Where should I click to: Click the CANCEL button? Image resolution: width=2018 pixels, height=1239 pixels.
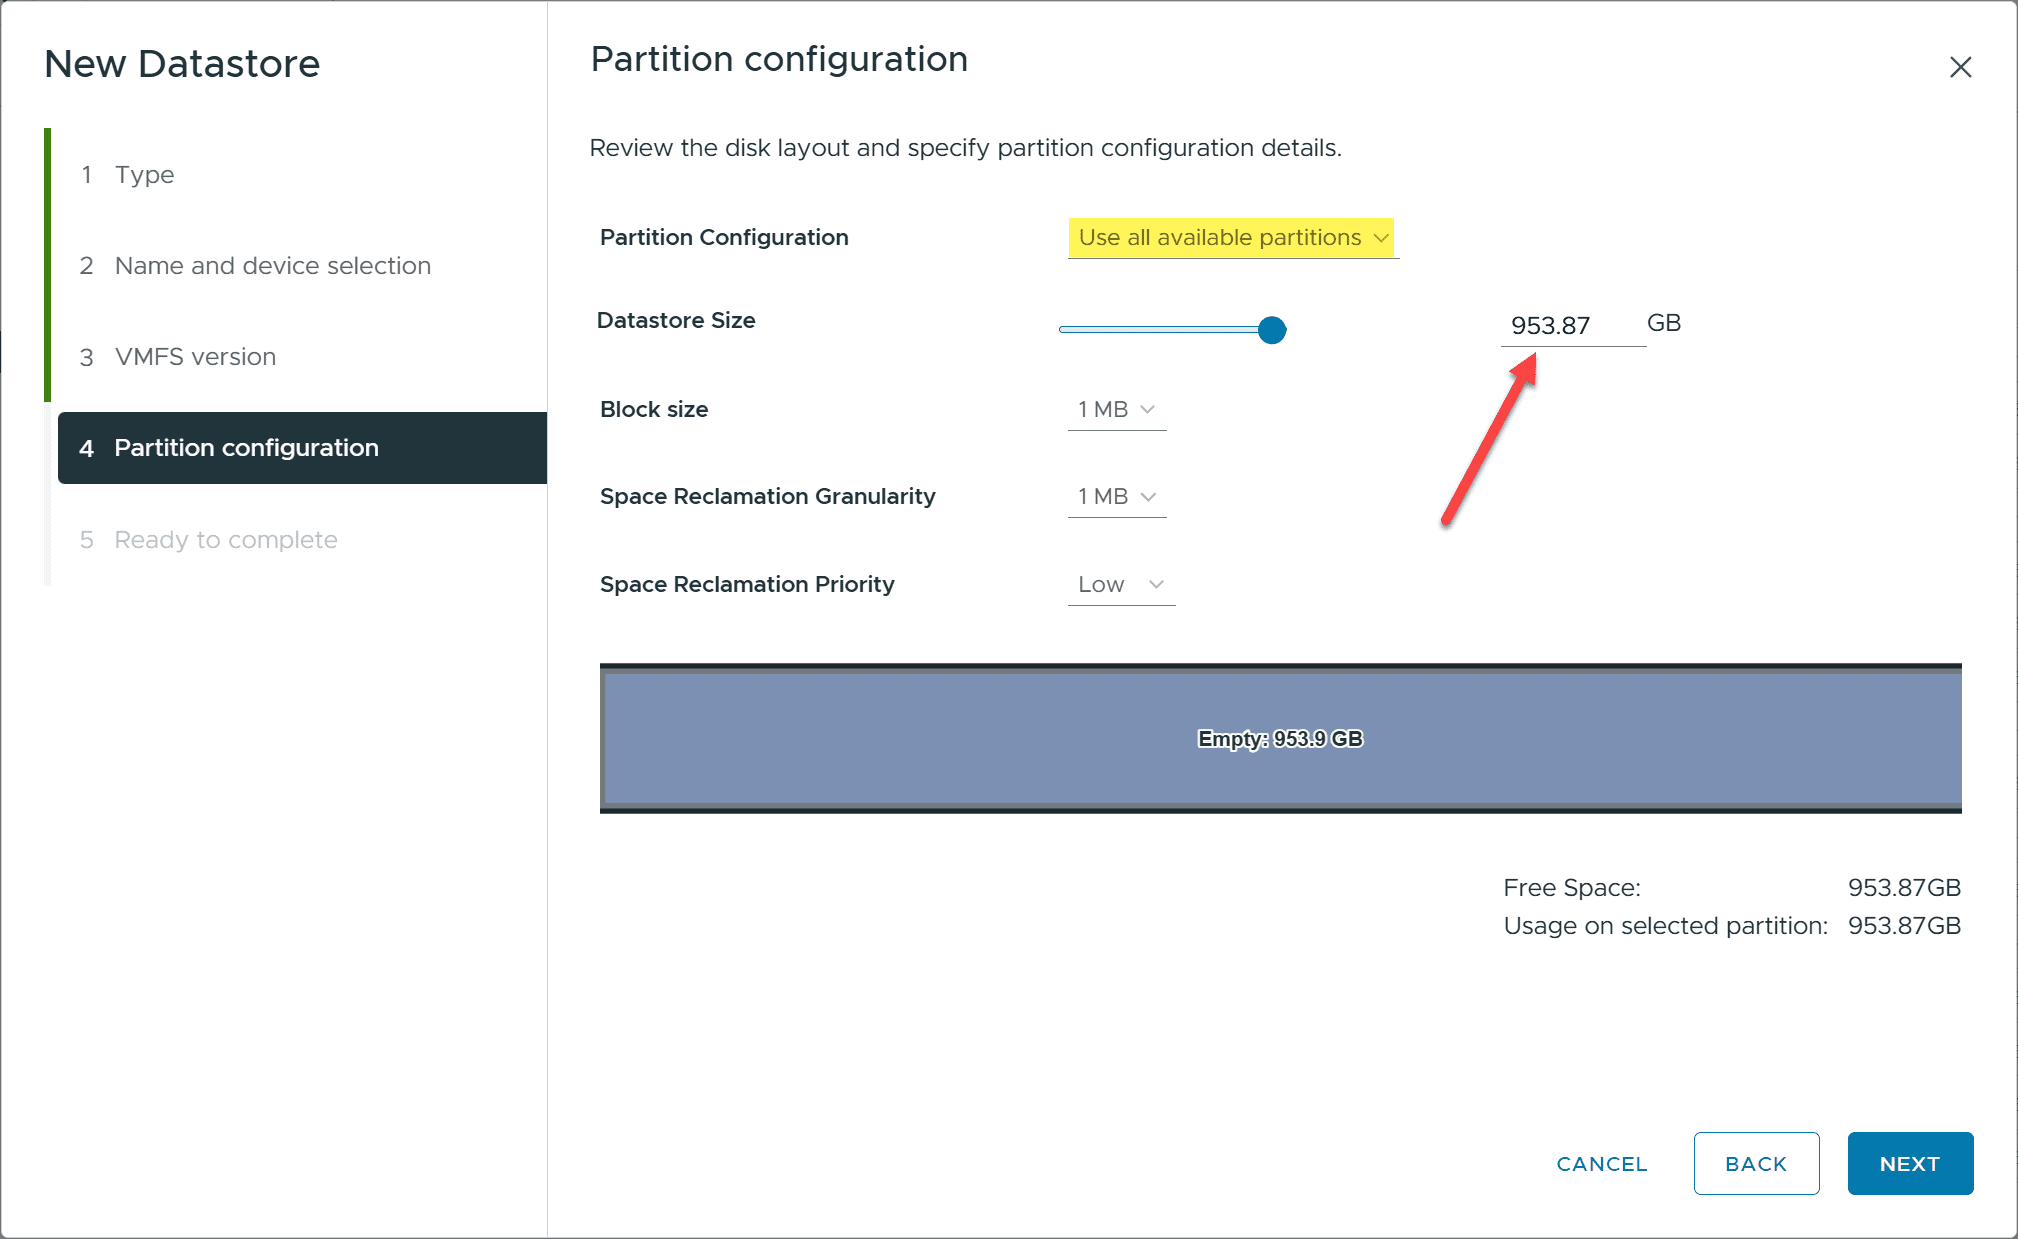[x=1602, y=1164]
